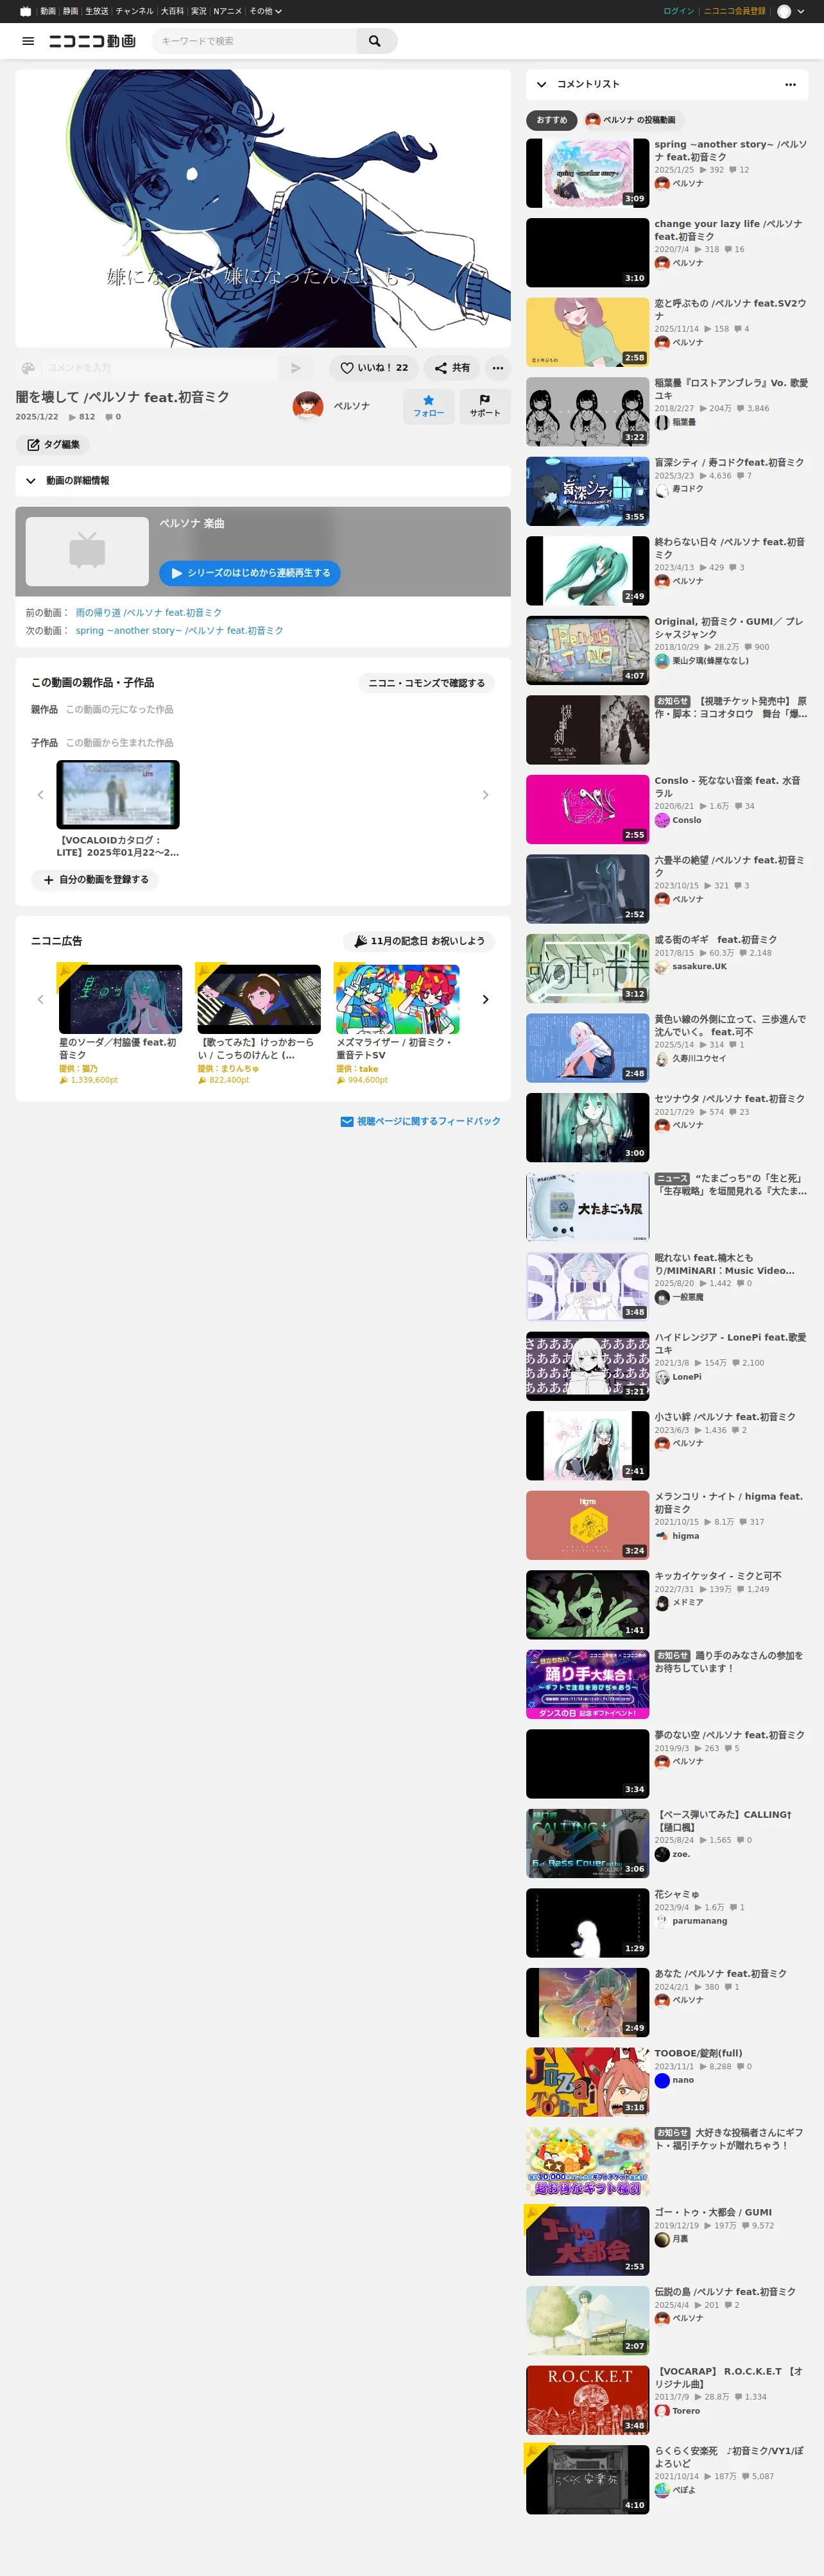The image size is (824, 2576).
Task: Show the previous ニコニ広告 items with the left arrow
Action: point(40,999)
